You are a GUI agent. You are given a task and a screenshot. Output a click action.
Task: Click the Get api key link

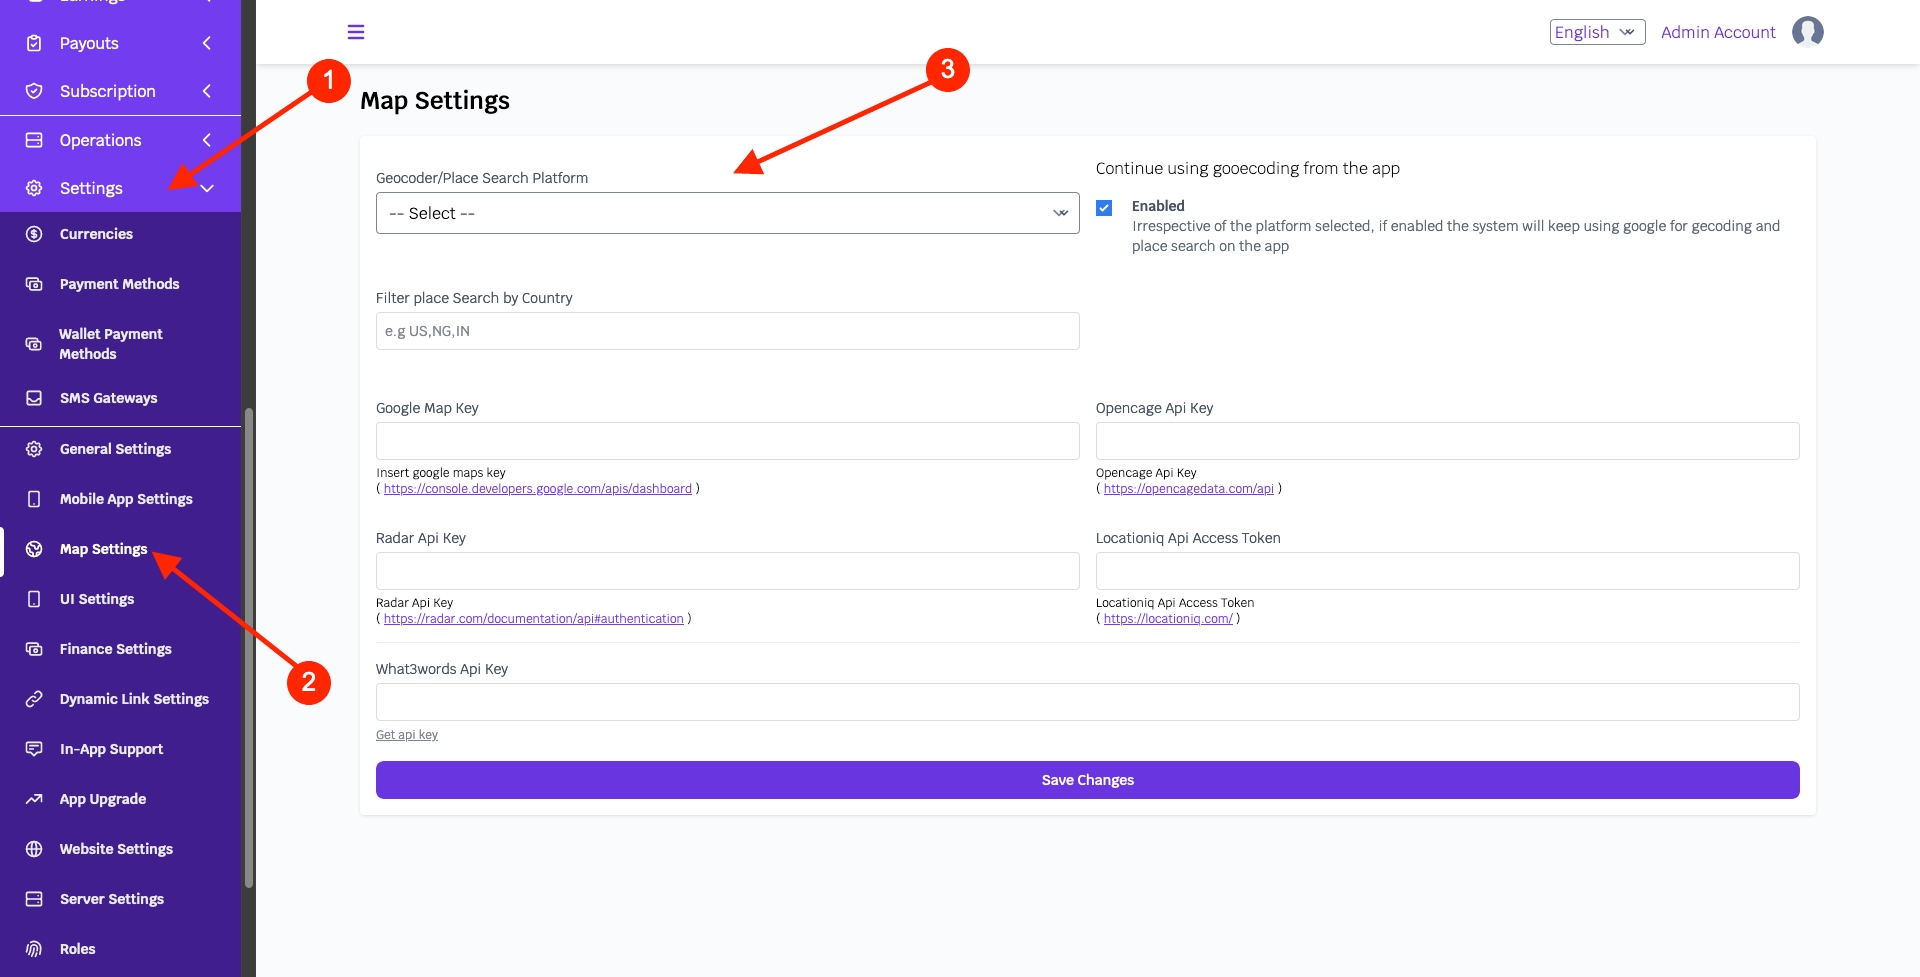[x=407, y=735]
